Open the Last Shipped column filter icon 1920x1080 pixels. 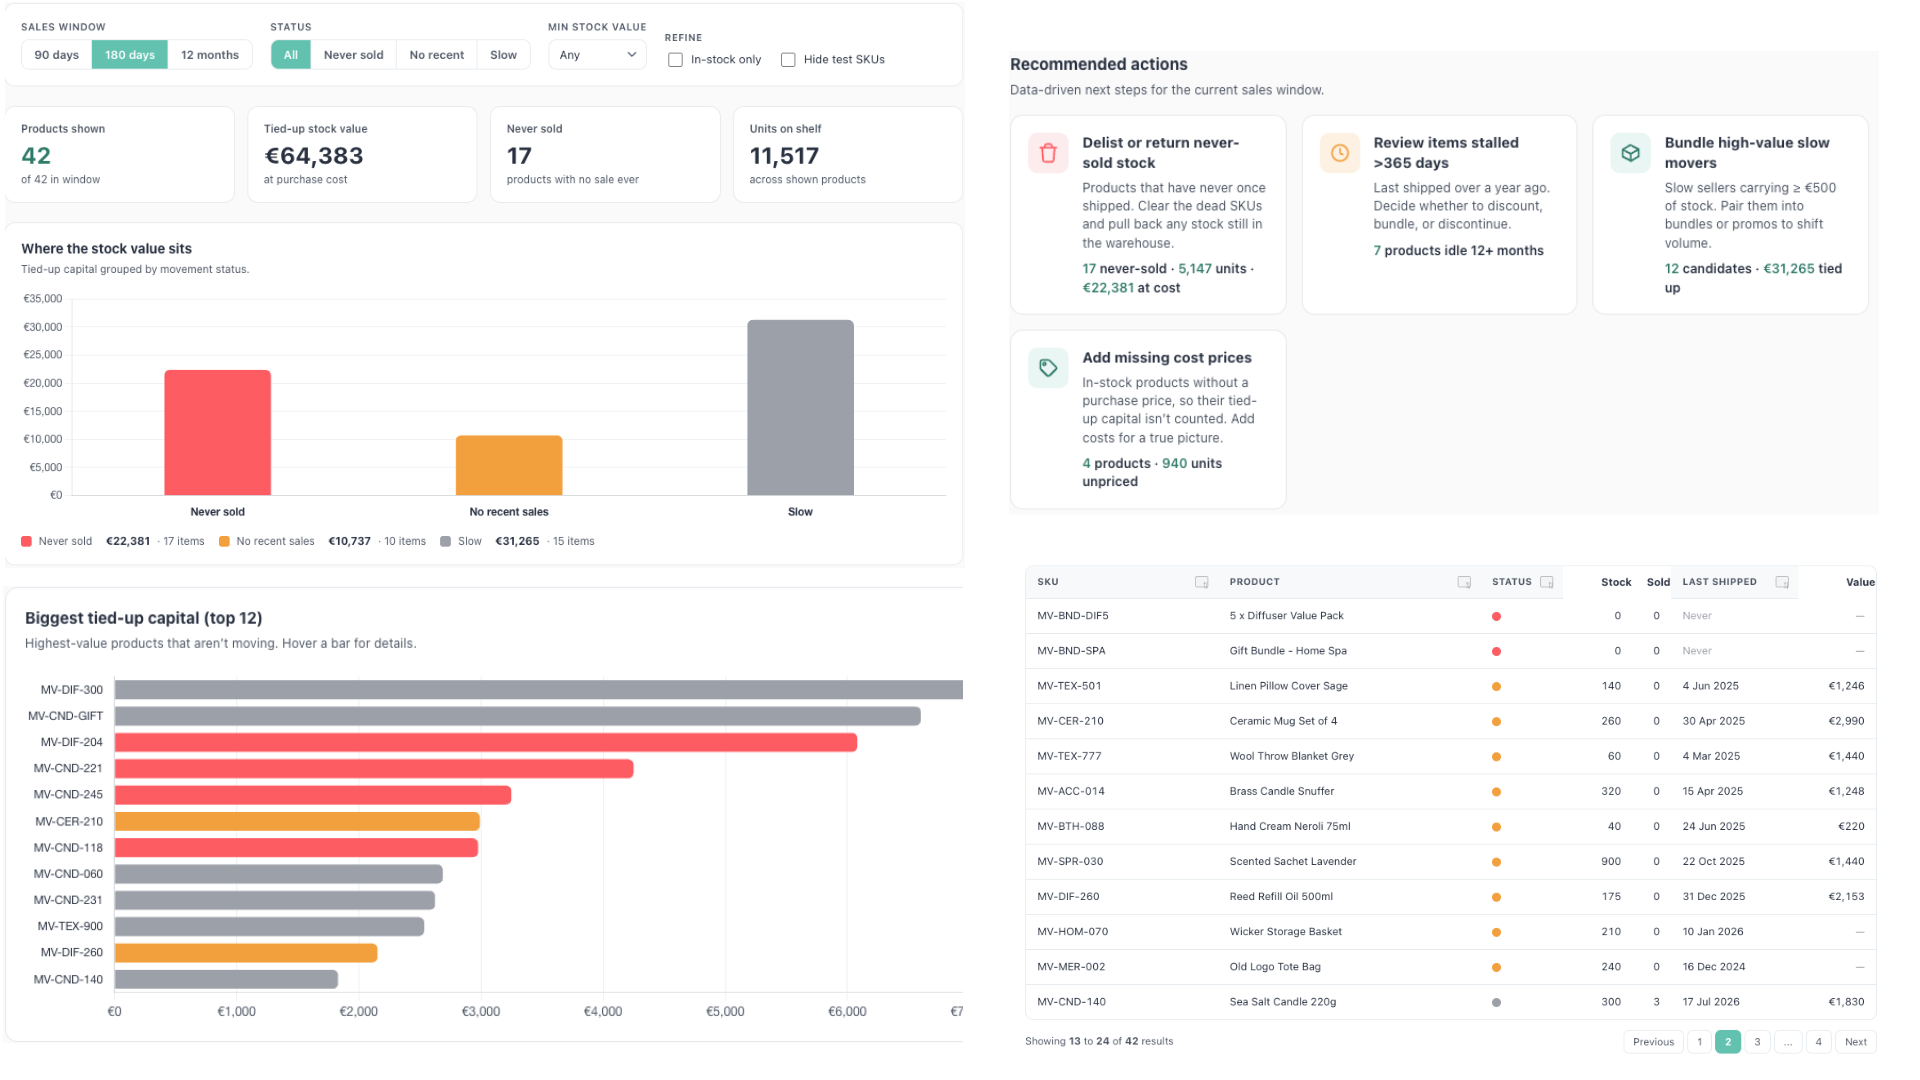(x=1782, y=582)
